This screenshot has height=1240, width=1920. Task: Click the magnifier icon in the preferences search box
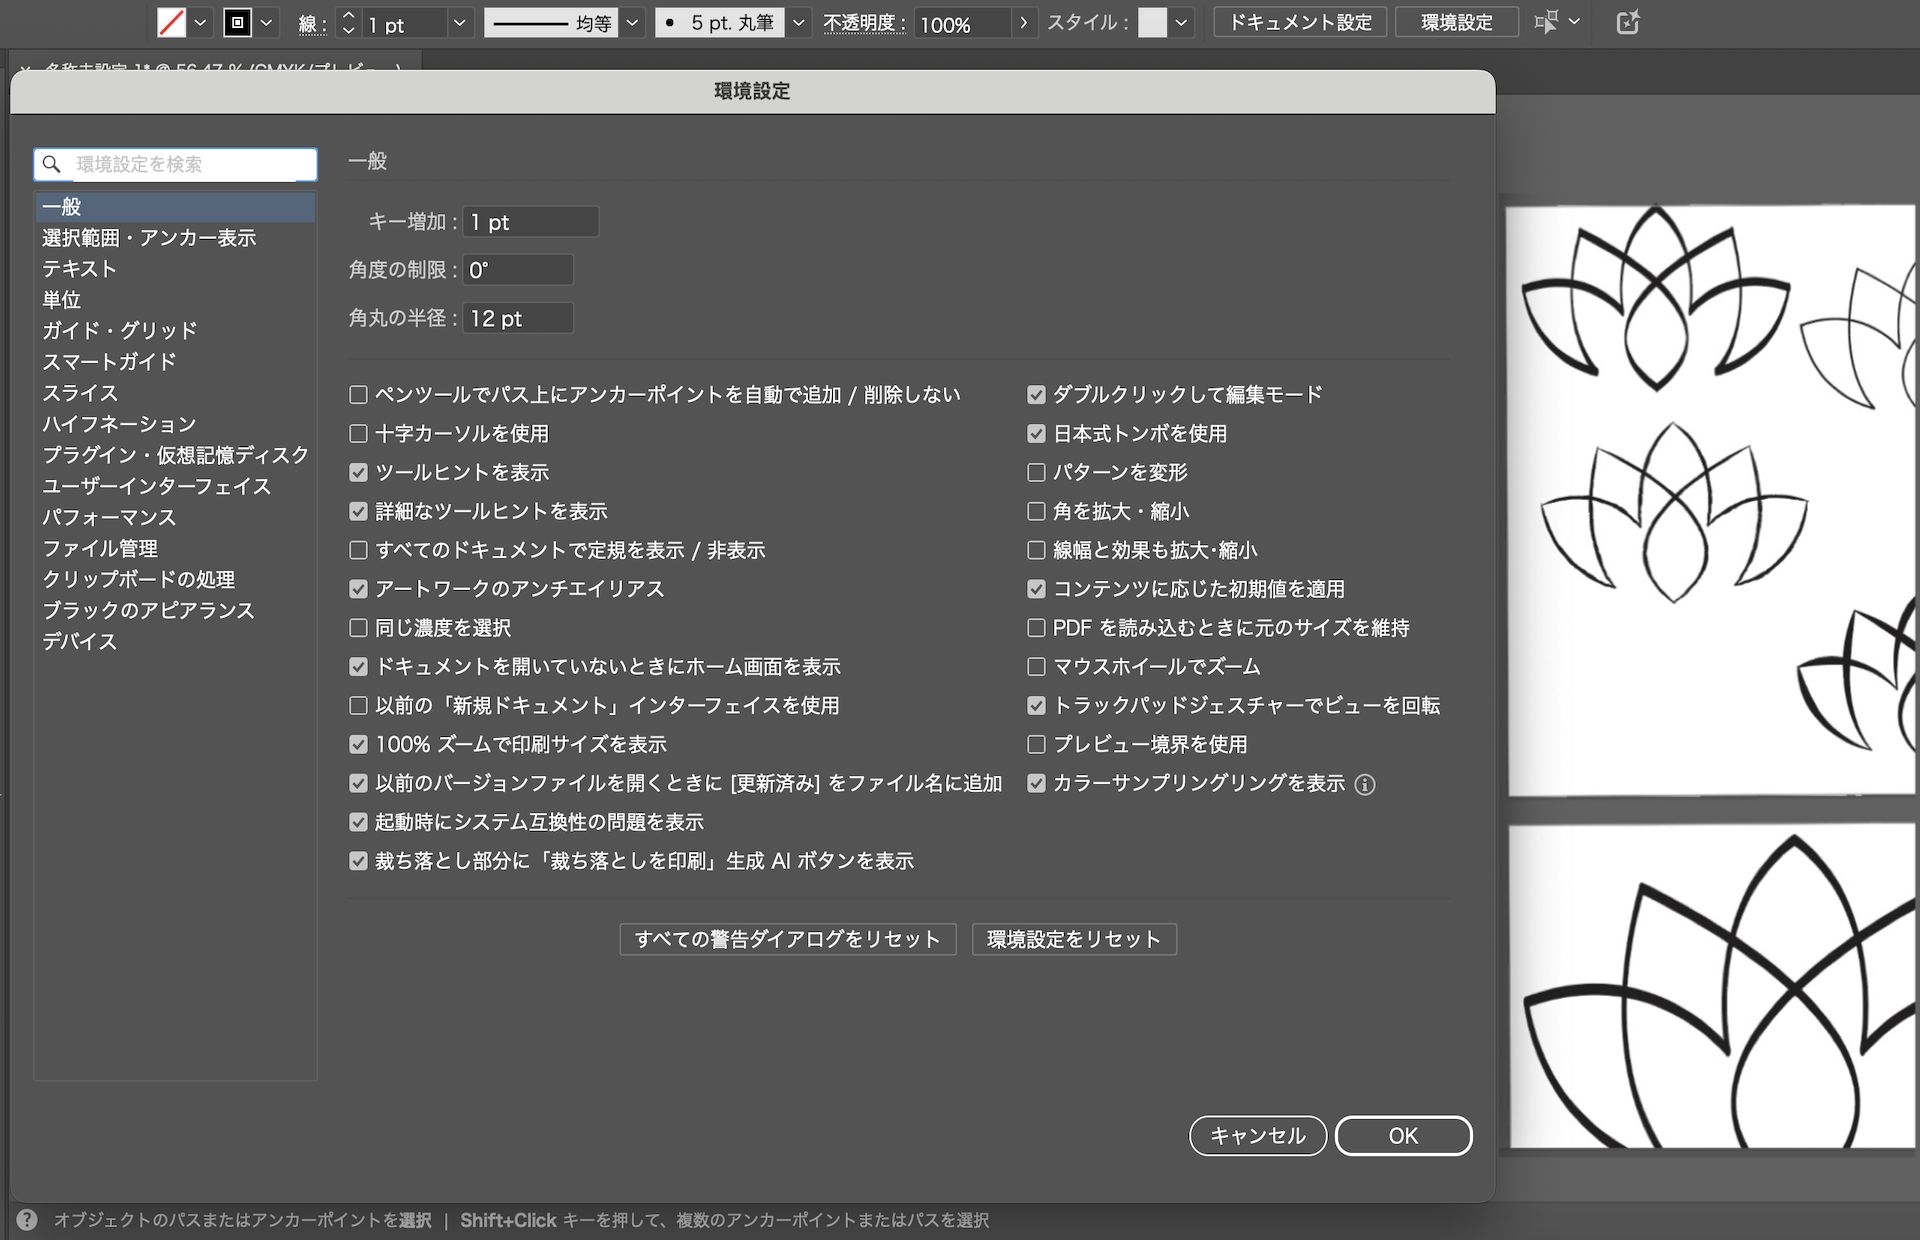coord(51,164)
